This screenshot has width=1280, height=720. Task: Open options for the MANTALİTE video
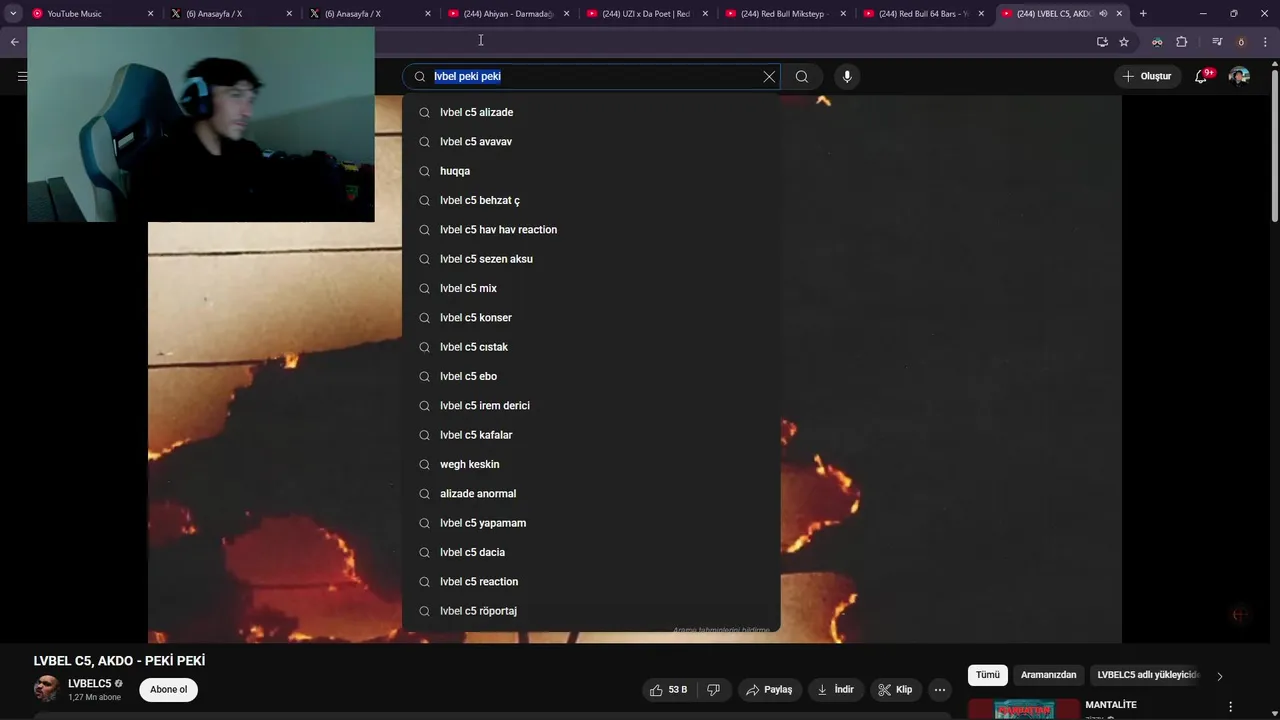click(1230, 706)
